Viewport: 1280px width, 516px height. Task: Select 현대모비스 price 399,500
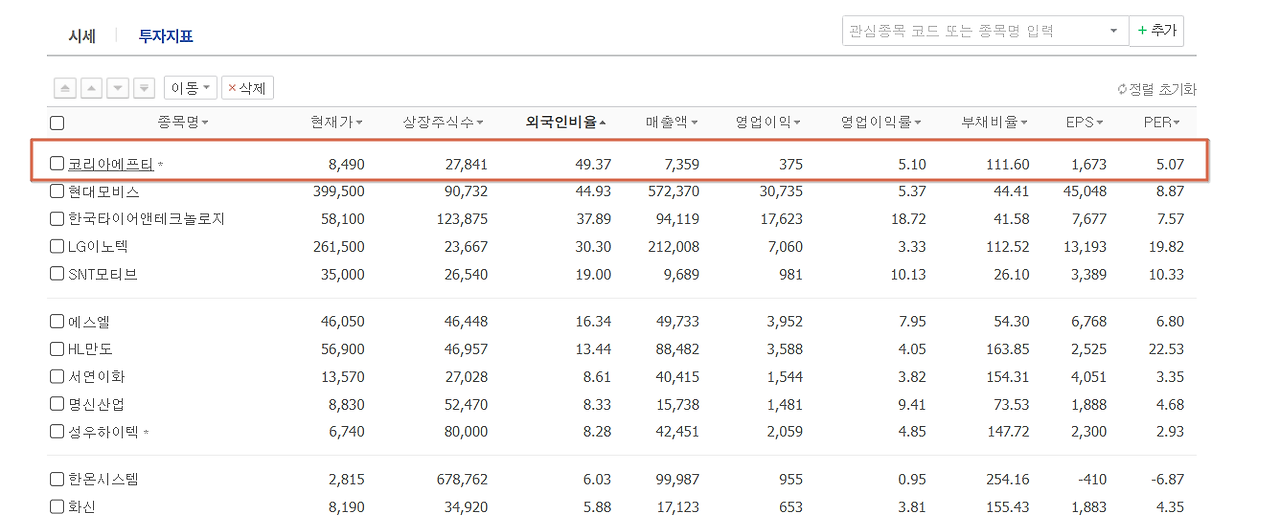340,191
